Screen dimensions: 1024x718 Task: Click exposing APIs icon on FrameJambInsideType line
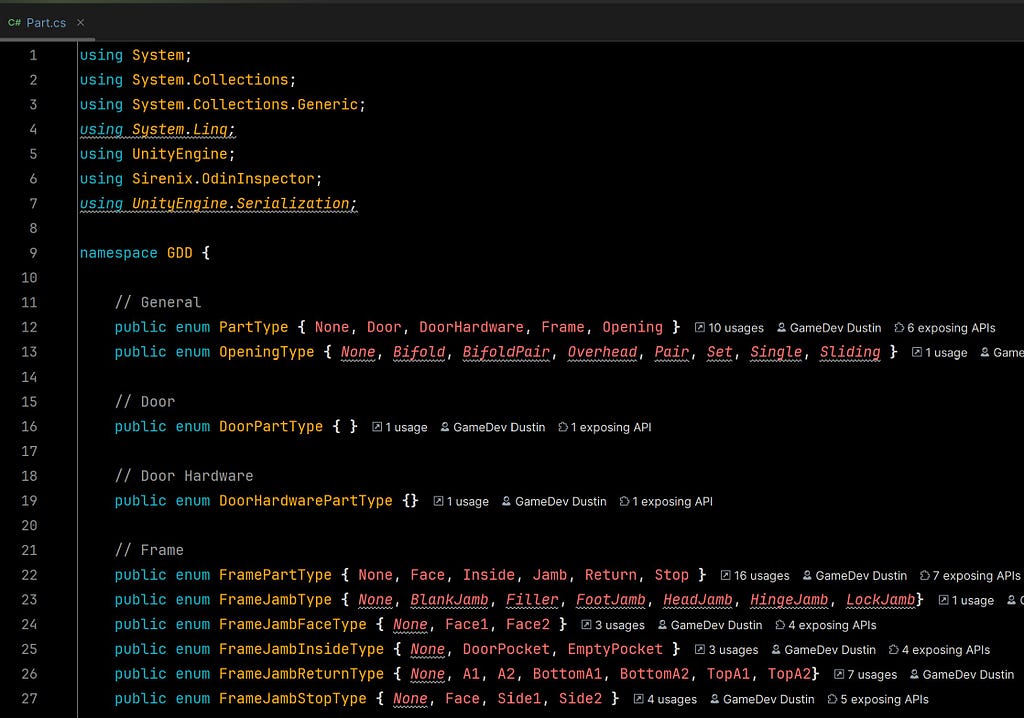click(x=893, y=649)
